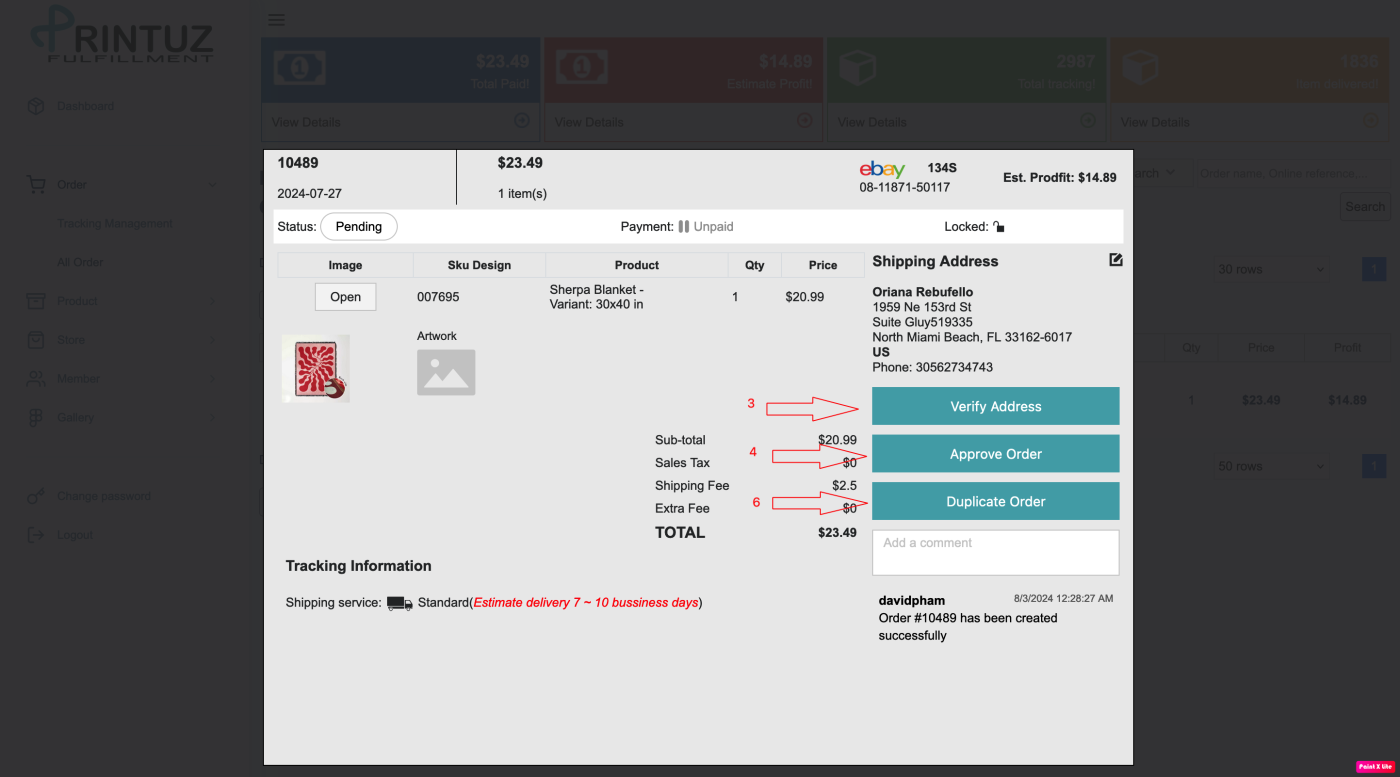Click the TOTAL $23.49 value
Screen dimensions: 1400x777
click(837, 533)
